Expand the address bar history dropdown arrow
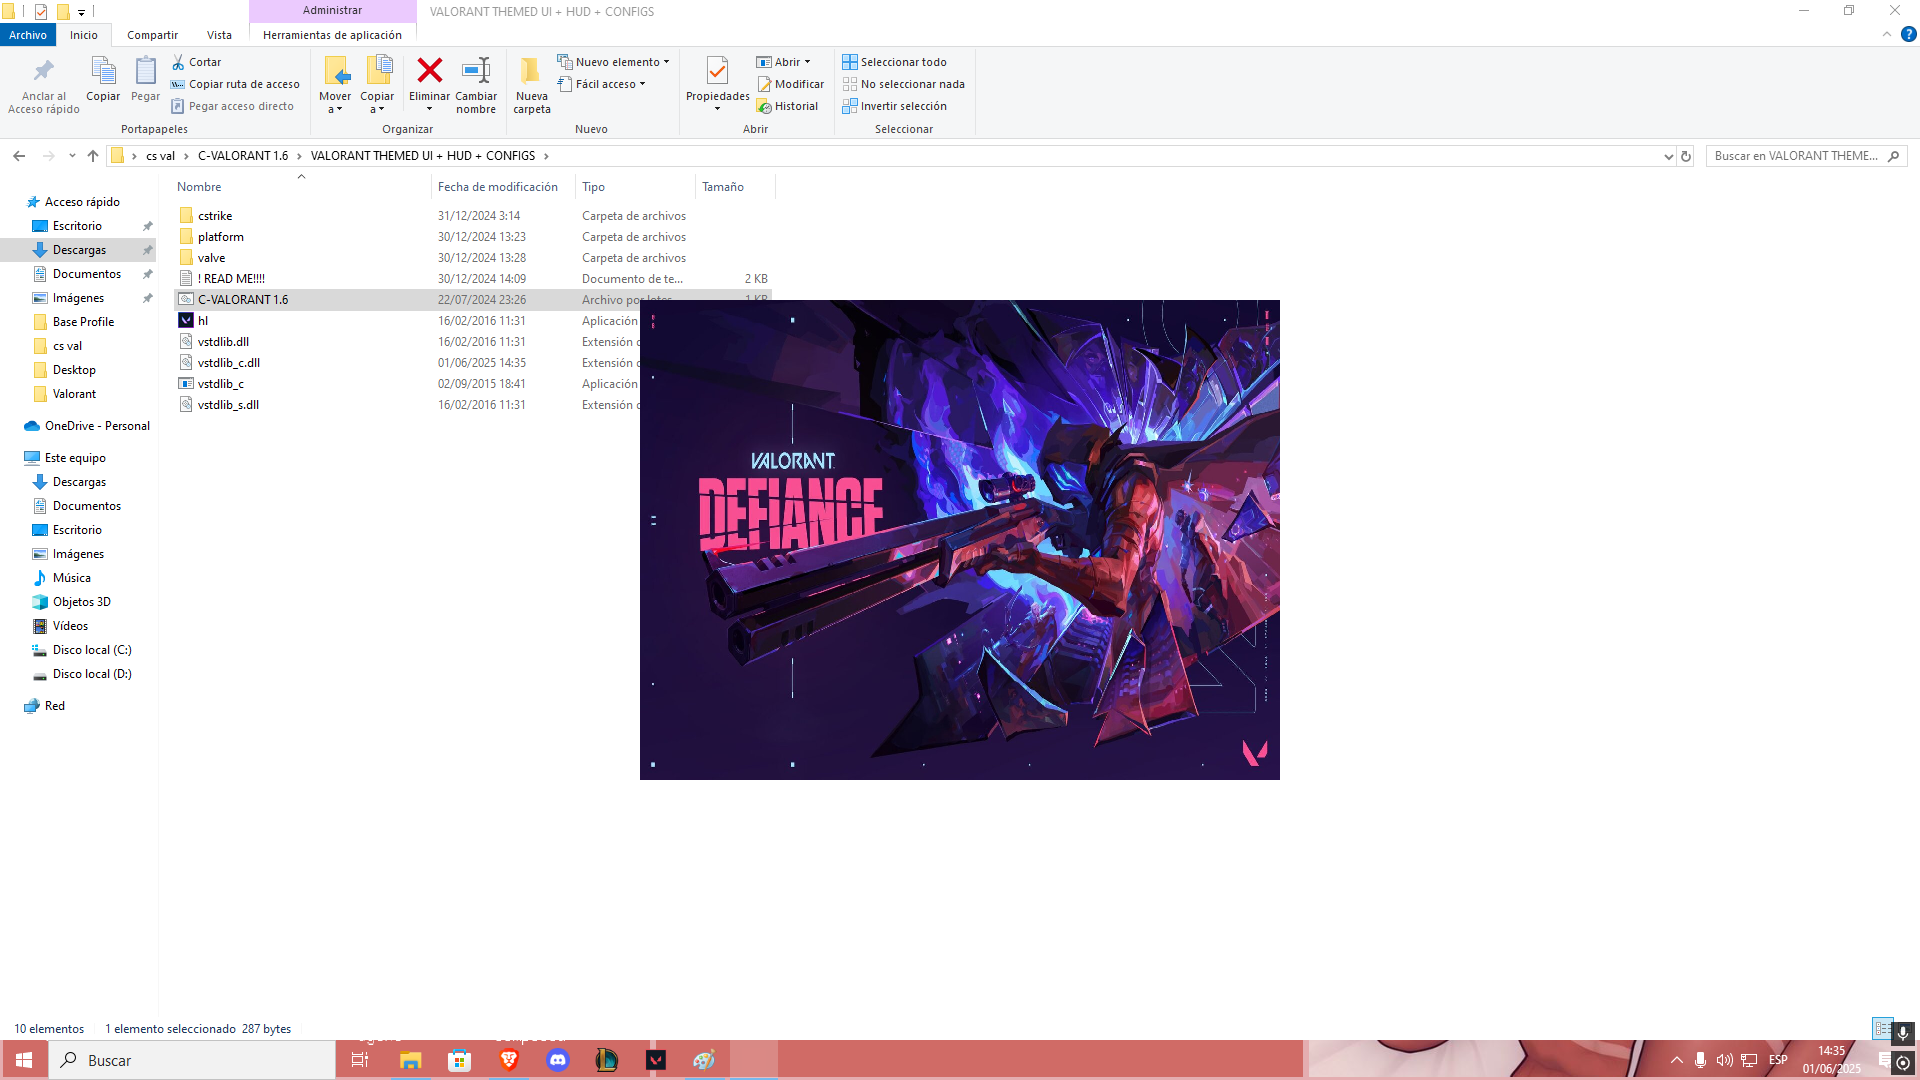Image resolution: width=1920 pixels, height=1080 pixels. (1668, 156)
